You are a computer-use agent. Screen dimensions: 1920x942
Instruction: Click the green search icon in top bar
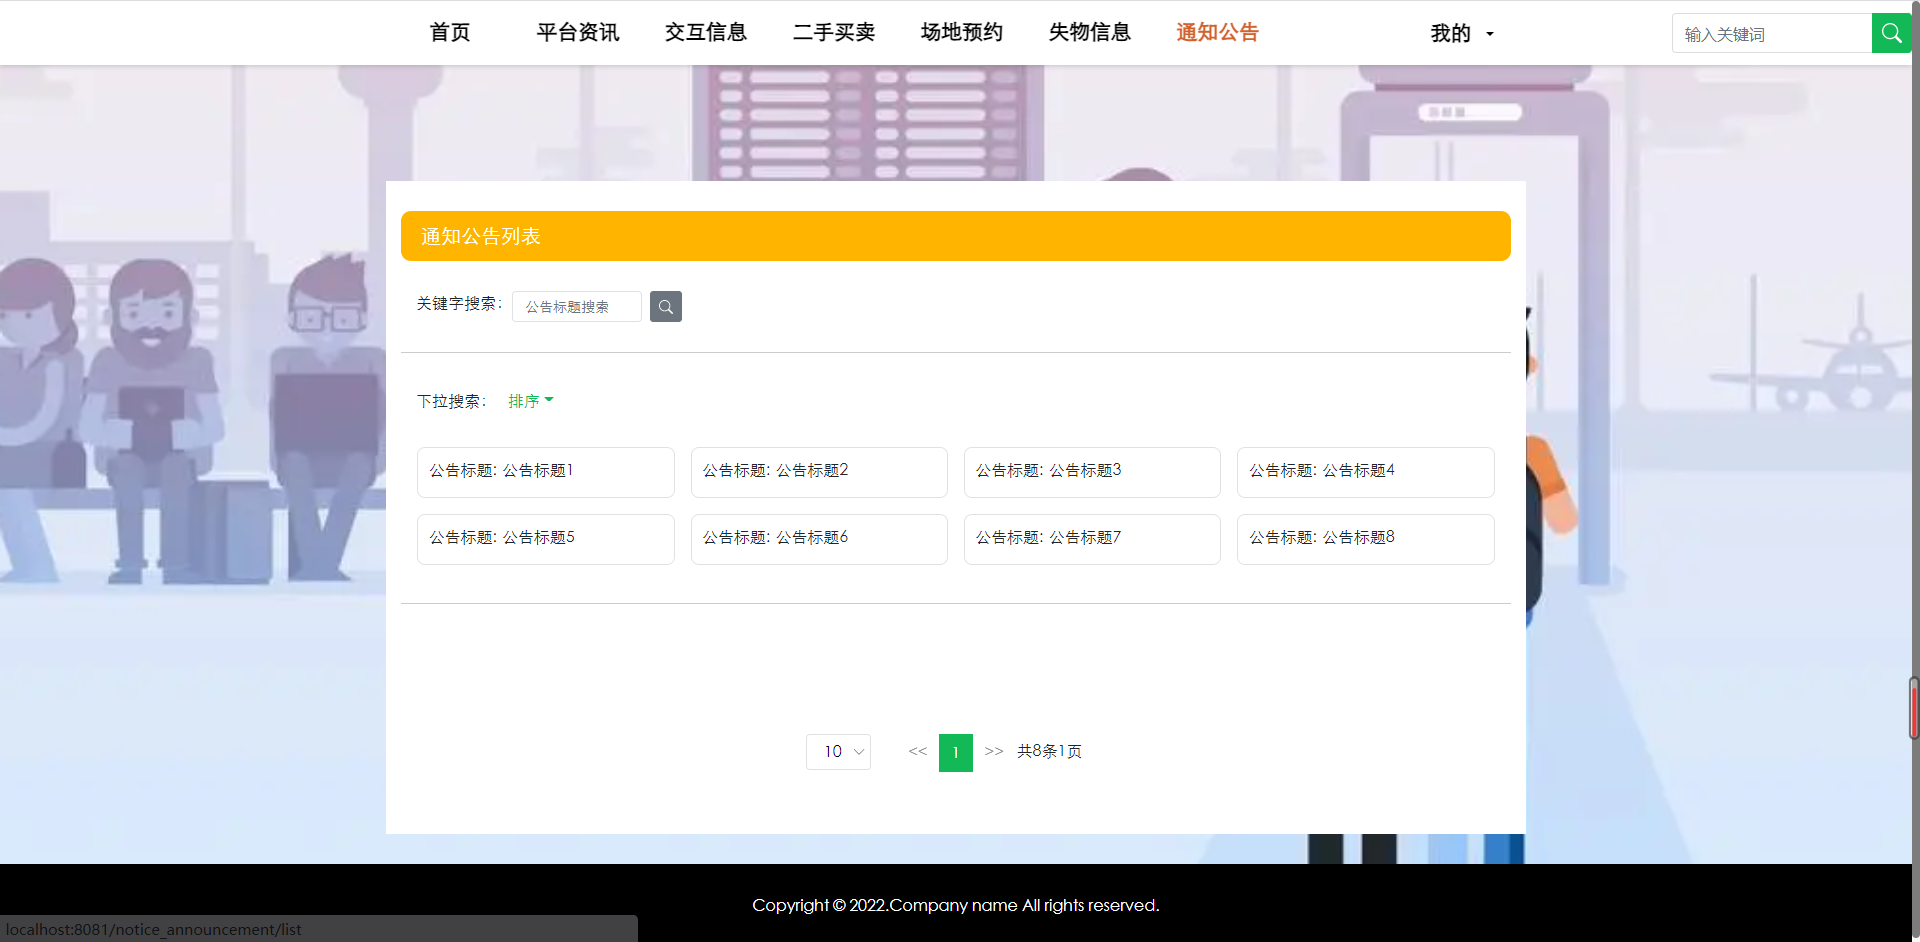(1891, 32)
